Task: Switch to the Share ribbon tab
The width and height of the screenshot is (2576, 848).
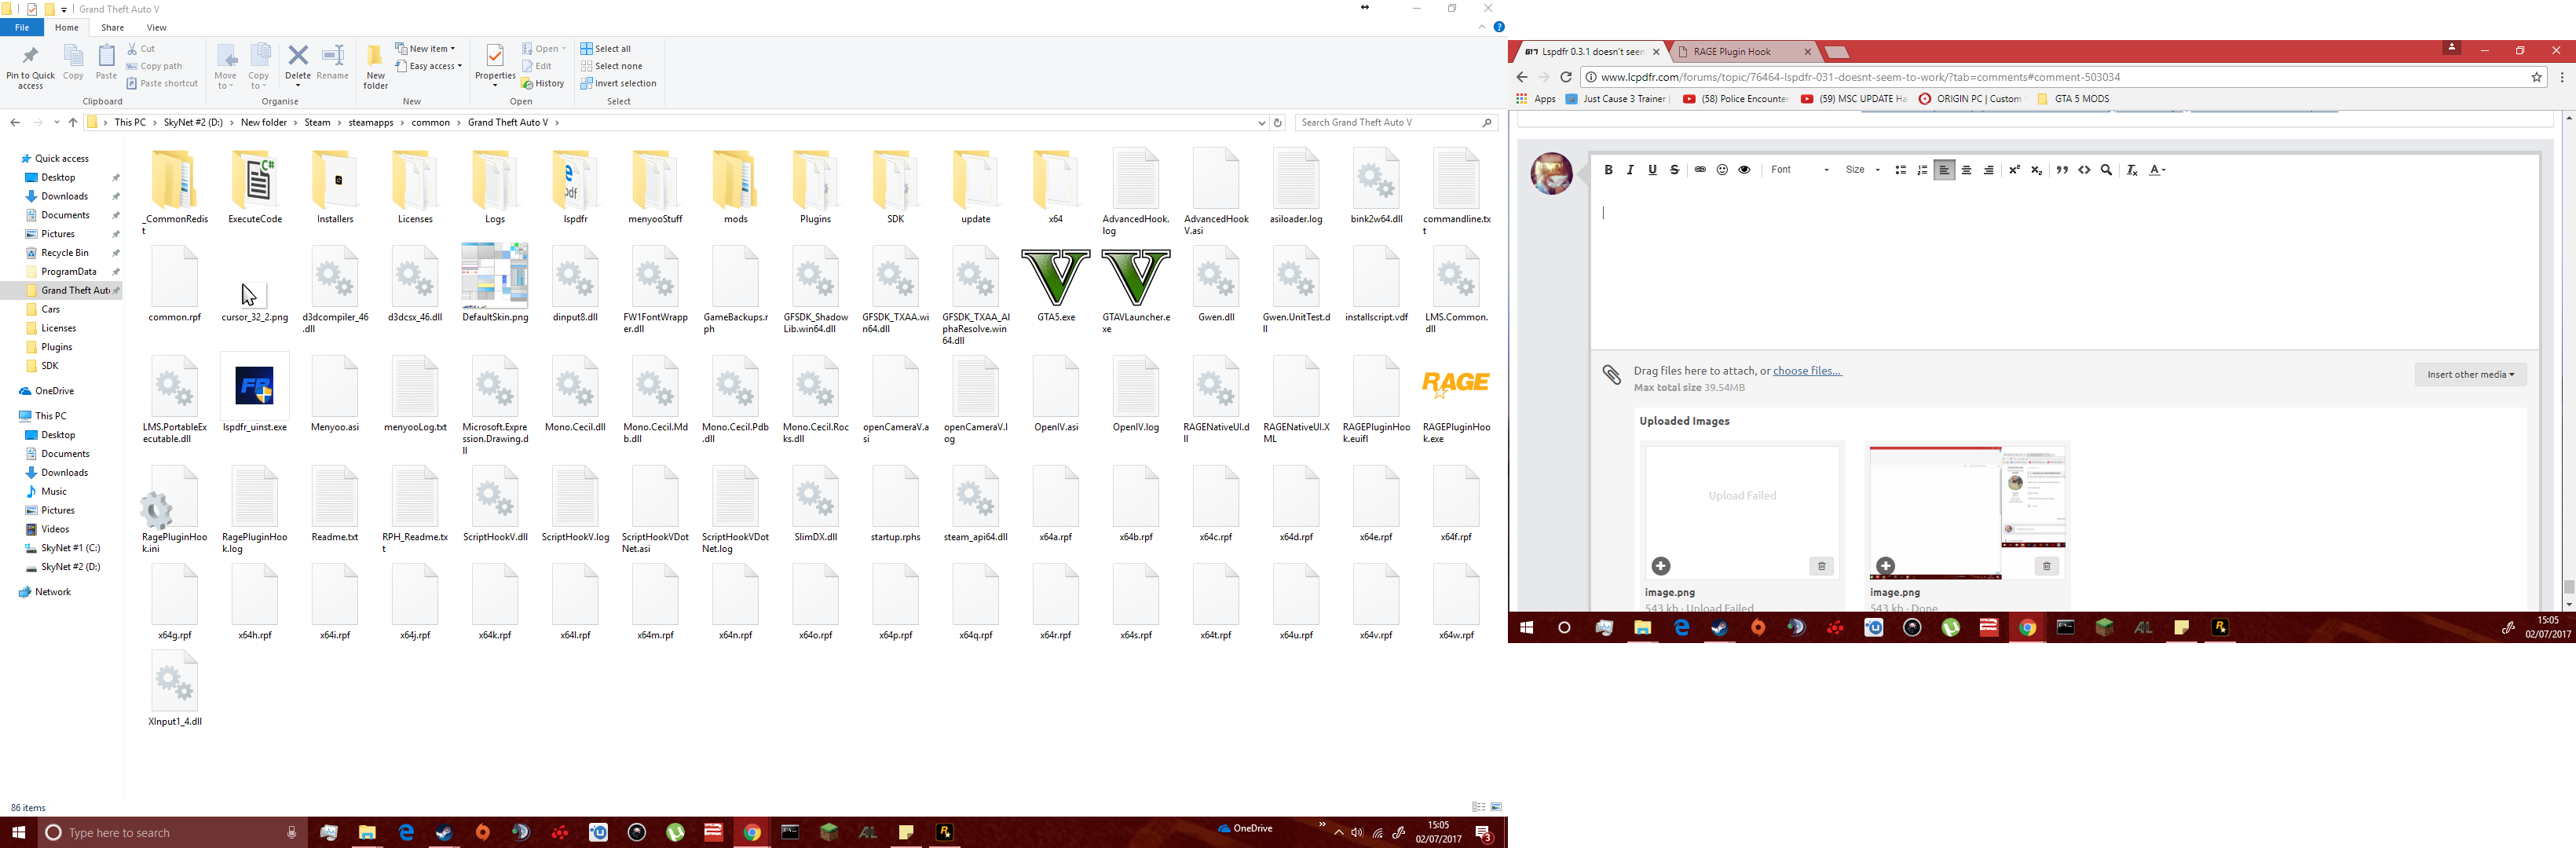Action: (113, 28)
